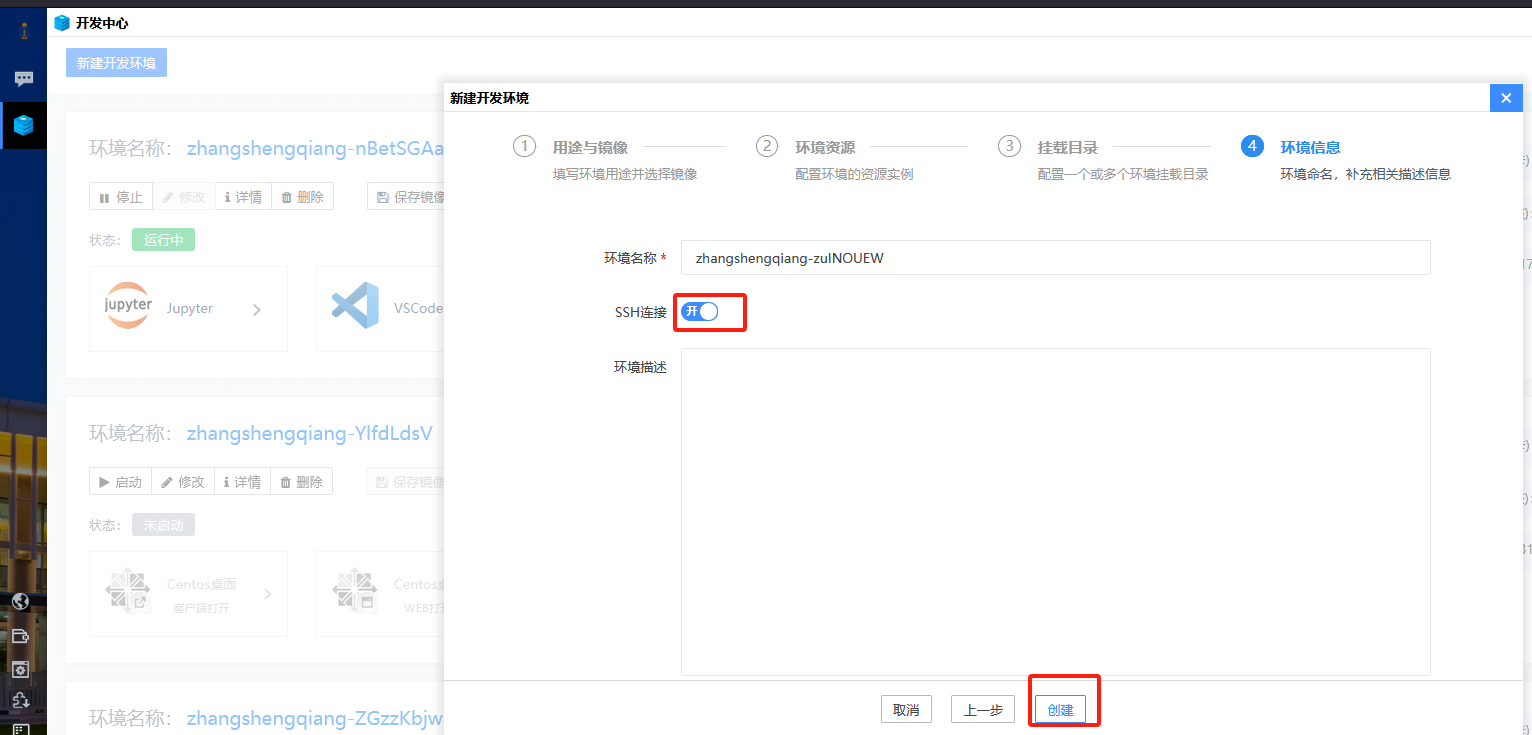Focus the 环境名称 input field
The height and width of the screenshot is (735, 1532).
[x=1056, y=257]
